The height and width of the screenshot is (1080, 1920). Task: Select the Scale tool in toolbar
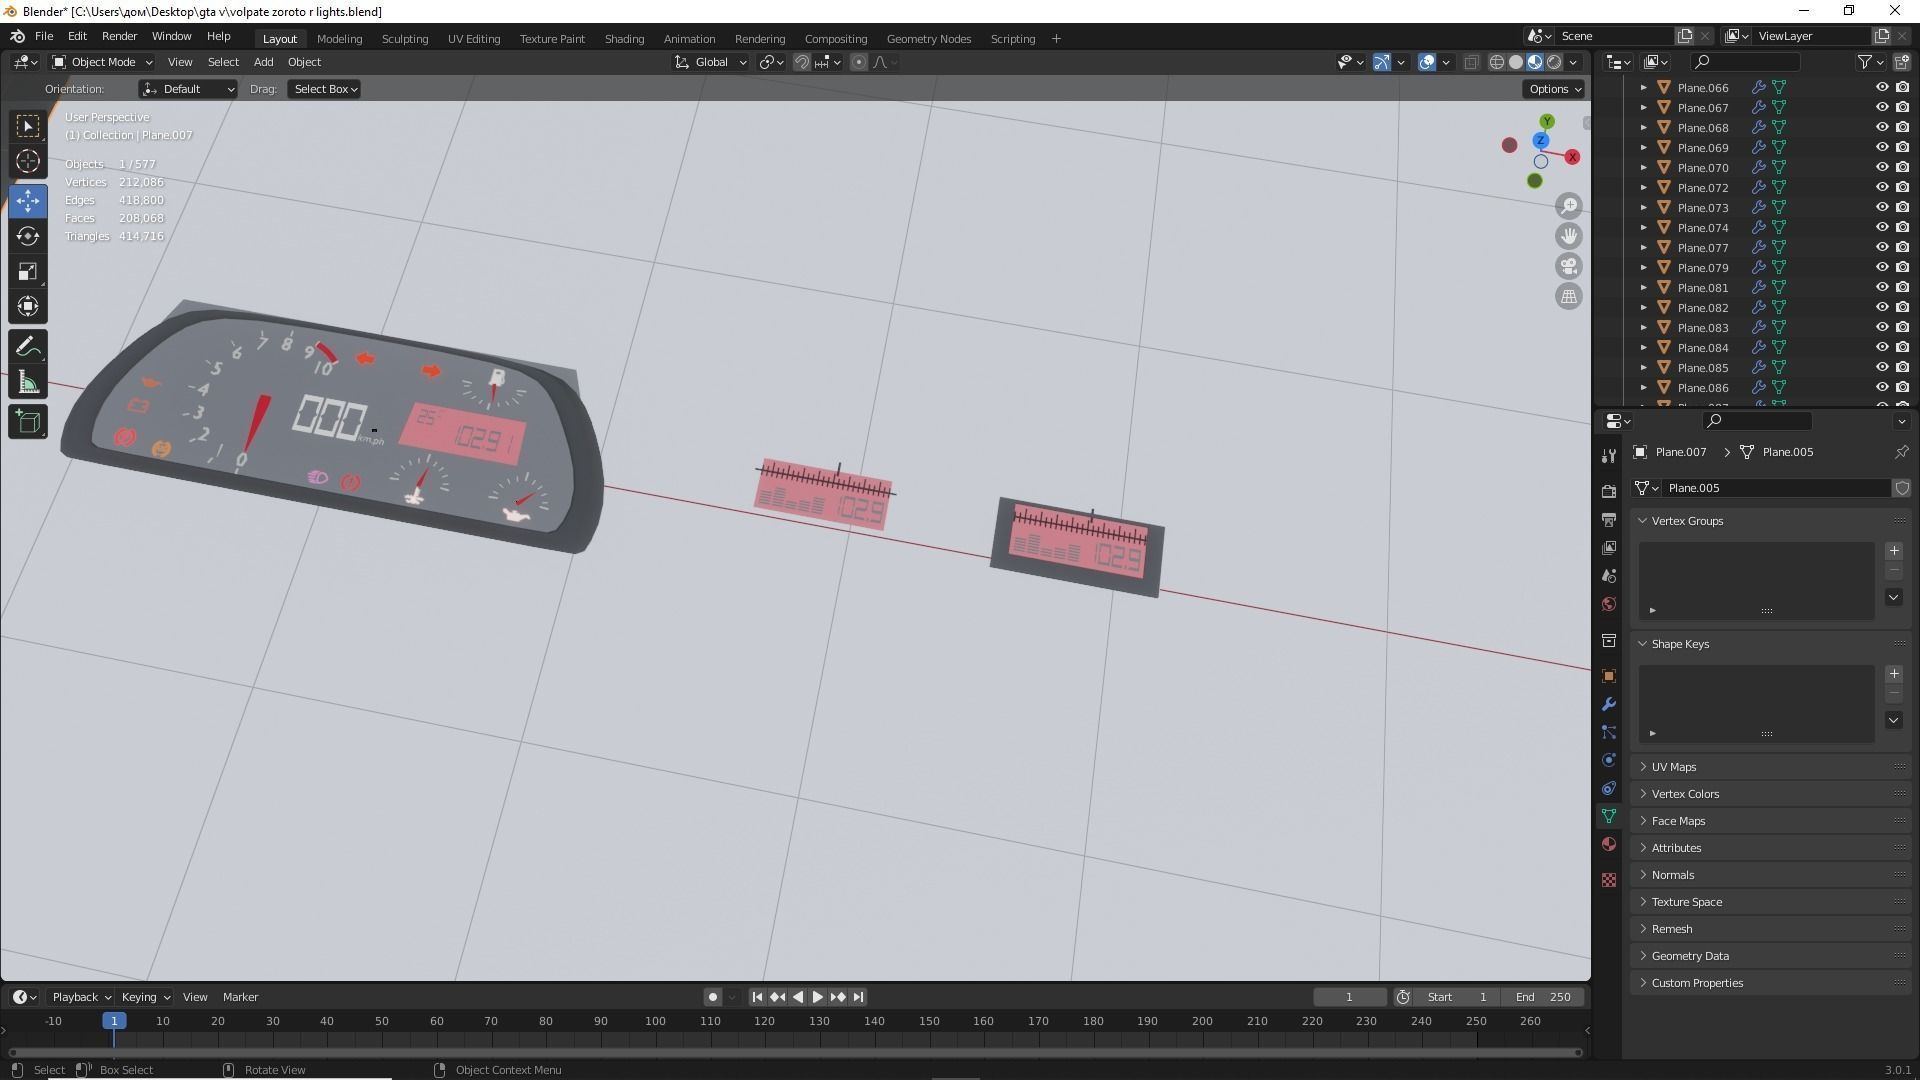[x=28, y=272]
